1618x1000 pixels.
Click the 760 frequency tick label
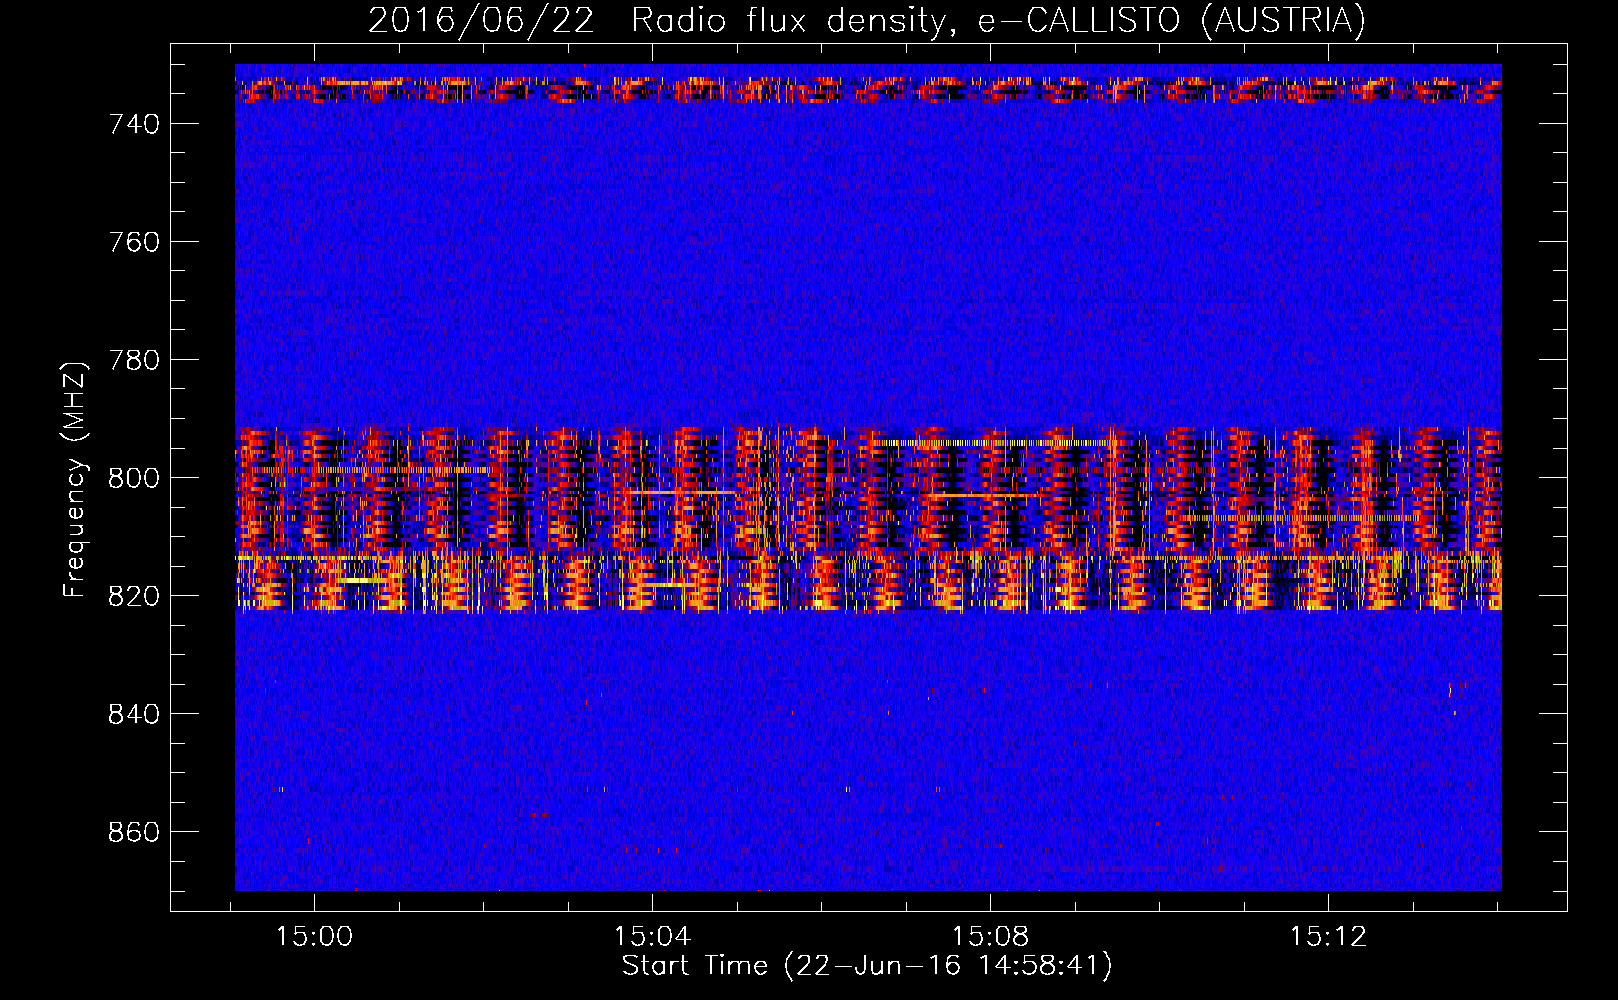(x=134, y=242)
